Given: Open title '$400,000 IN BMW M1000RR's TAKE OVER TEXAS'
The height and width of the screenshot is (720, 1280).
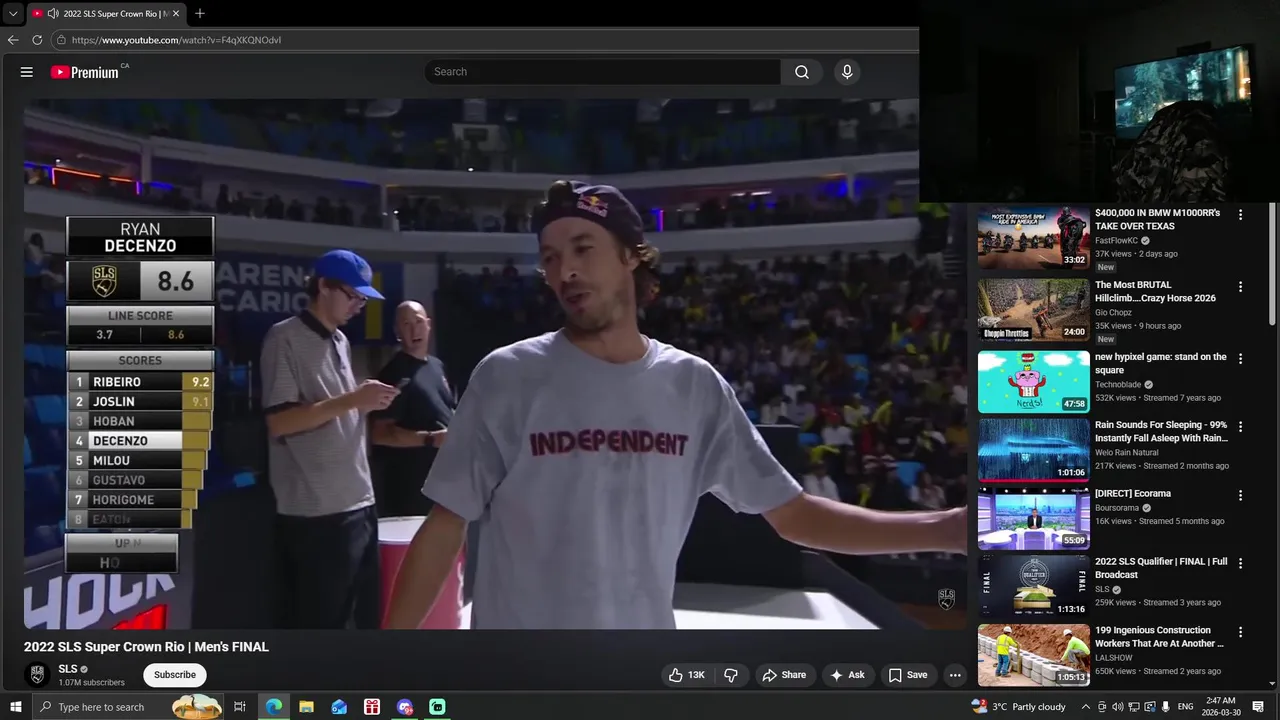Looking at the screenshot, I should (1158, 220).
